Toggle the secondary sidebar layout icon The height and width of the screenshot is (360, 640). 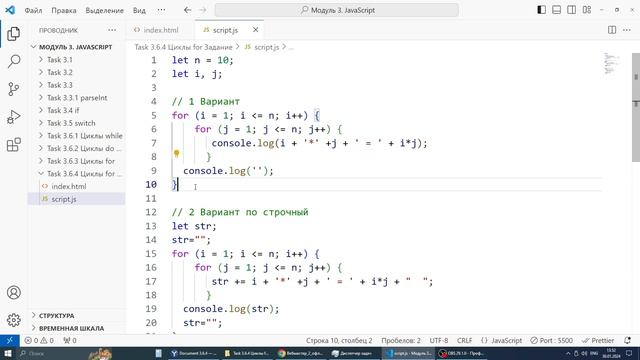tap(571, 10)
